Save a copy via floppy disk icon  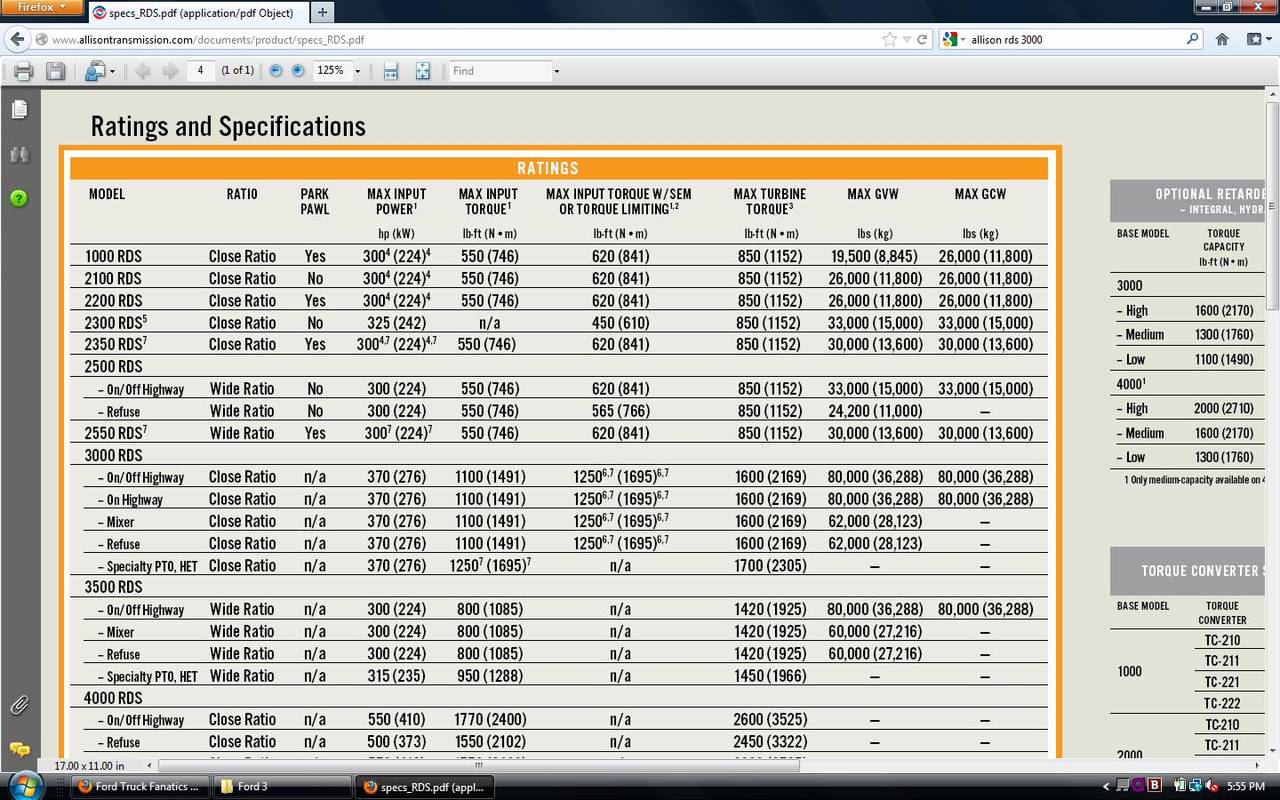coord(56,71)
